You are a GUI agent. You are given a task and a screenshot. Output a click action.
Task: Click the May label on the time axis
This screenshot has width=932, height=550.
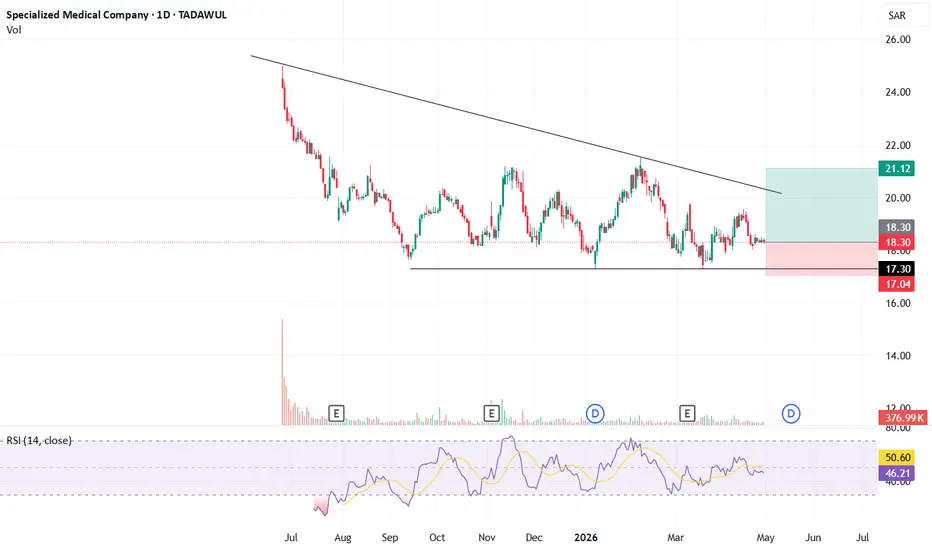(x=766, y=538)
